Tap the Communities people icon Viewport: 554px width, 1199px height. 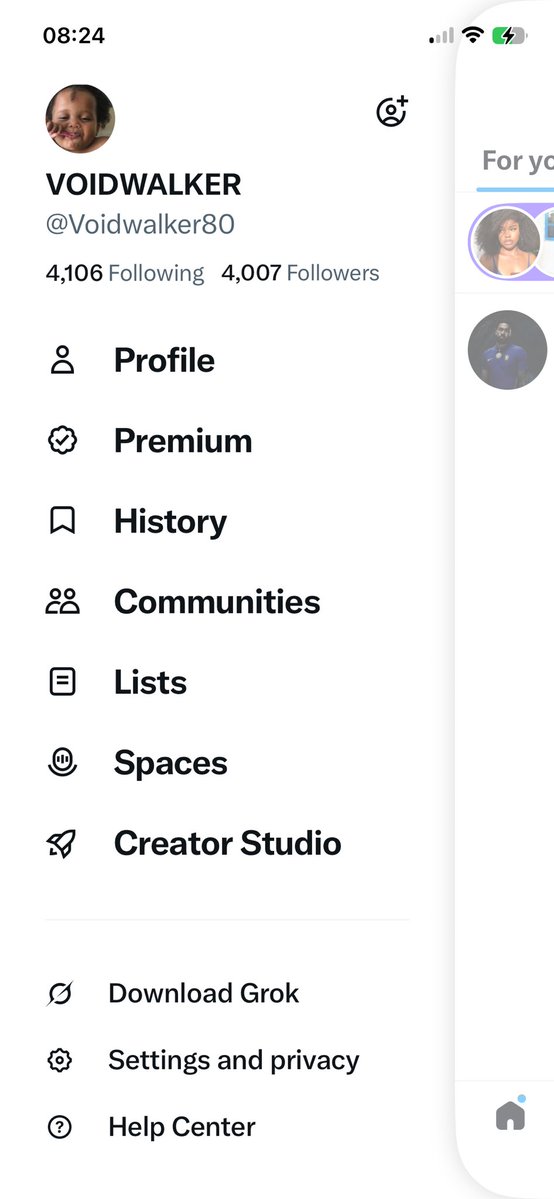pyautogui.click(x=62, y=602)
